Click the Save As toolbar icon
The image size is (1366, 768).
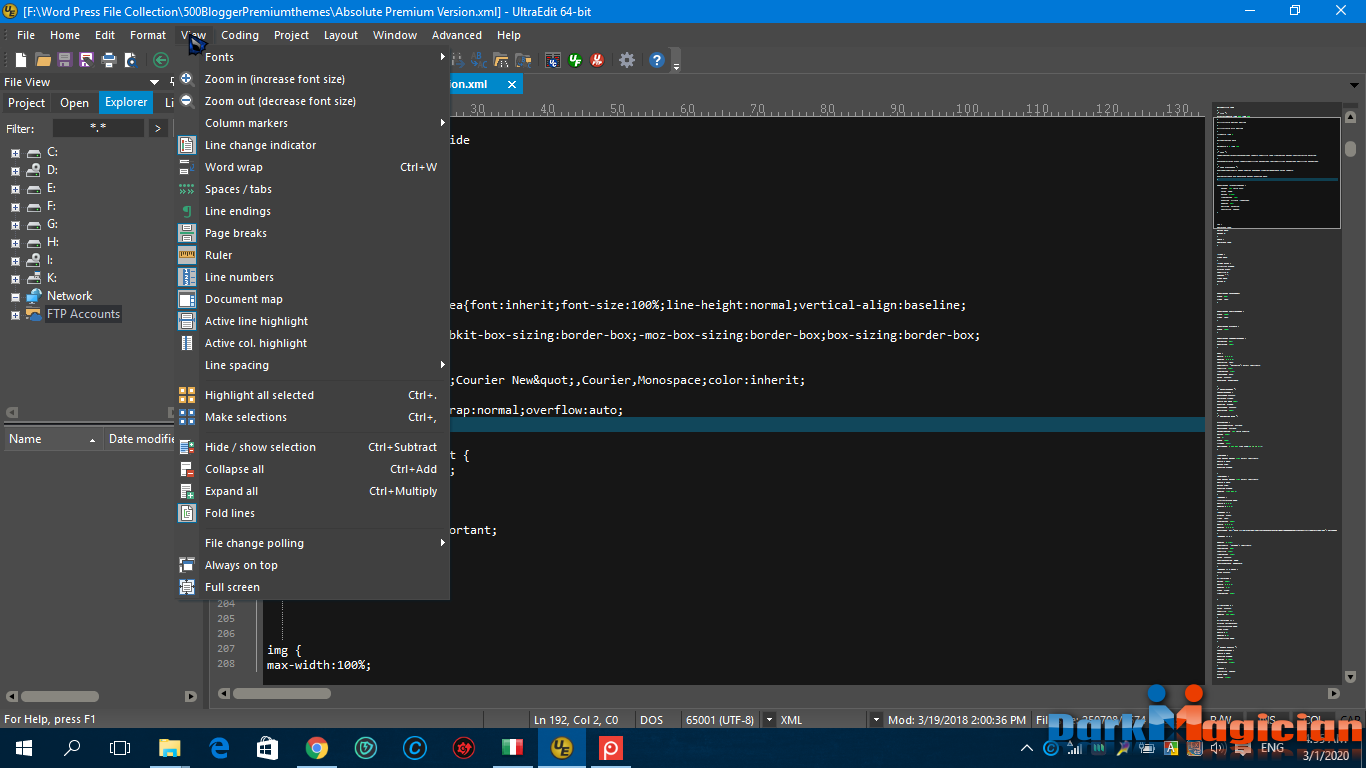[x=87, y=60]
